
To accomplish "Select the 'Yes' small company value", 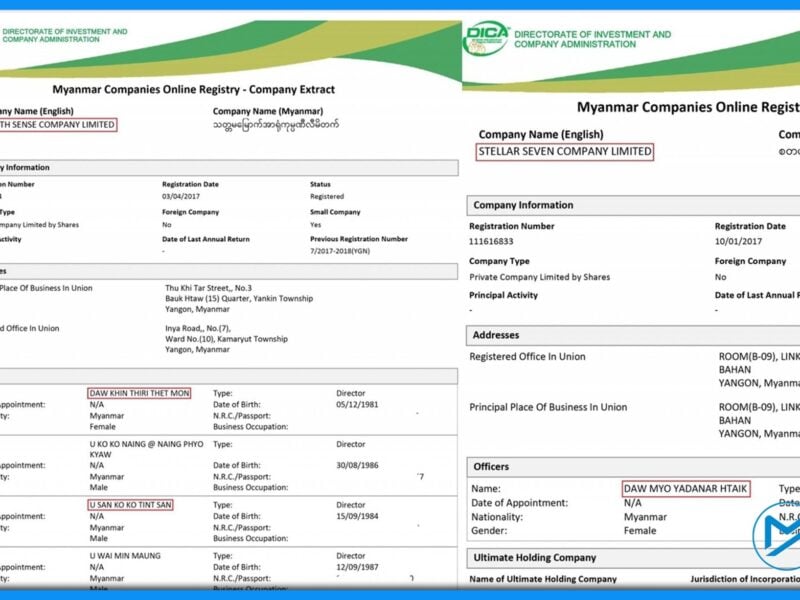I will [316, 224].
